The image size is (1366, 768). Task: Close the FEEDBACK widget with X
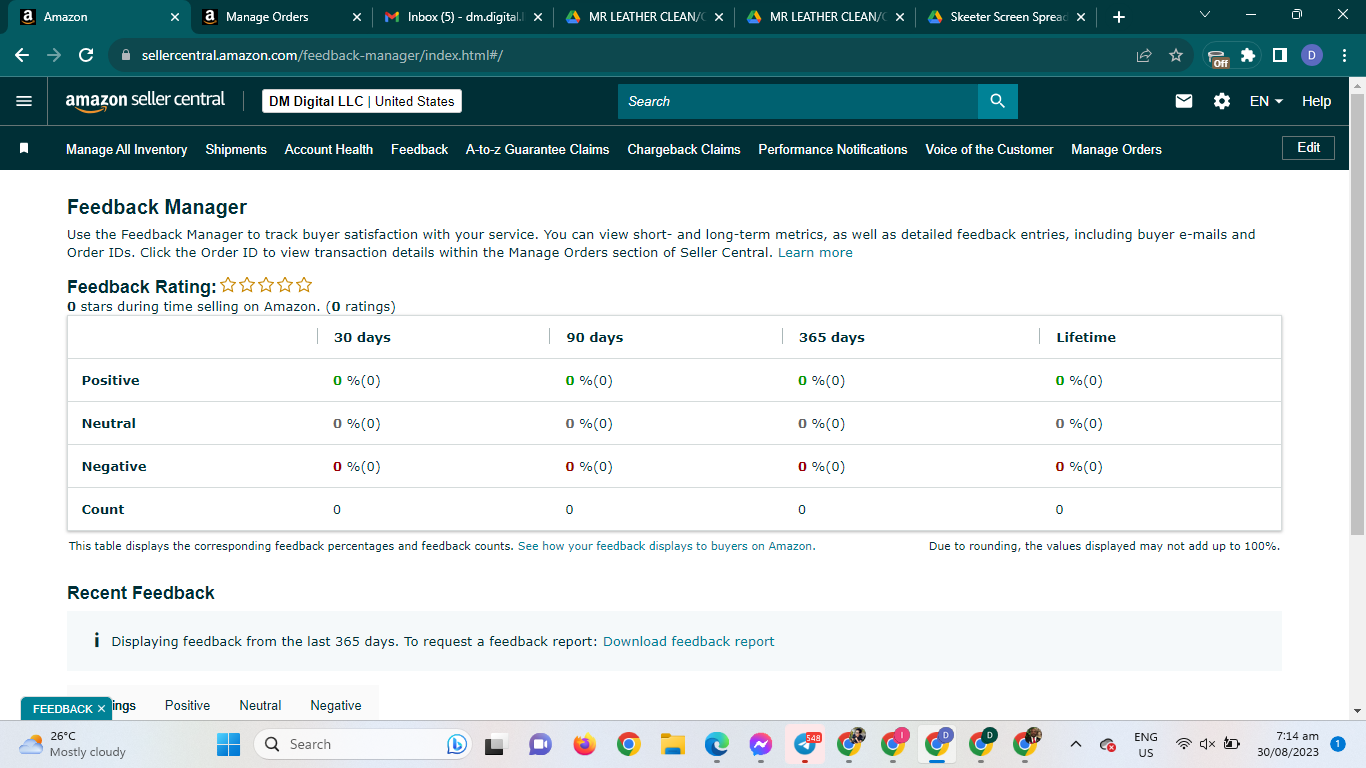pos(101,709)
